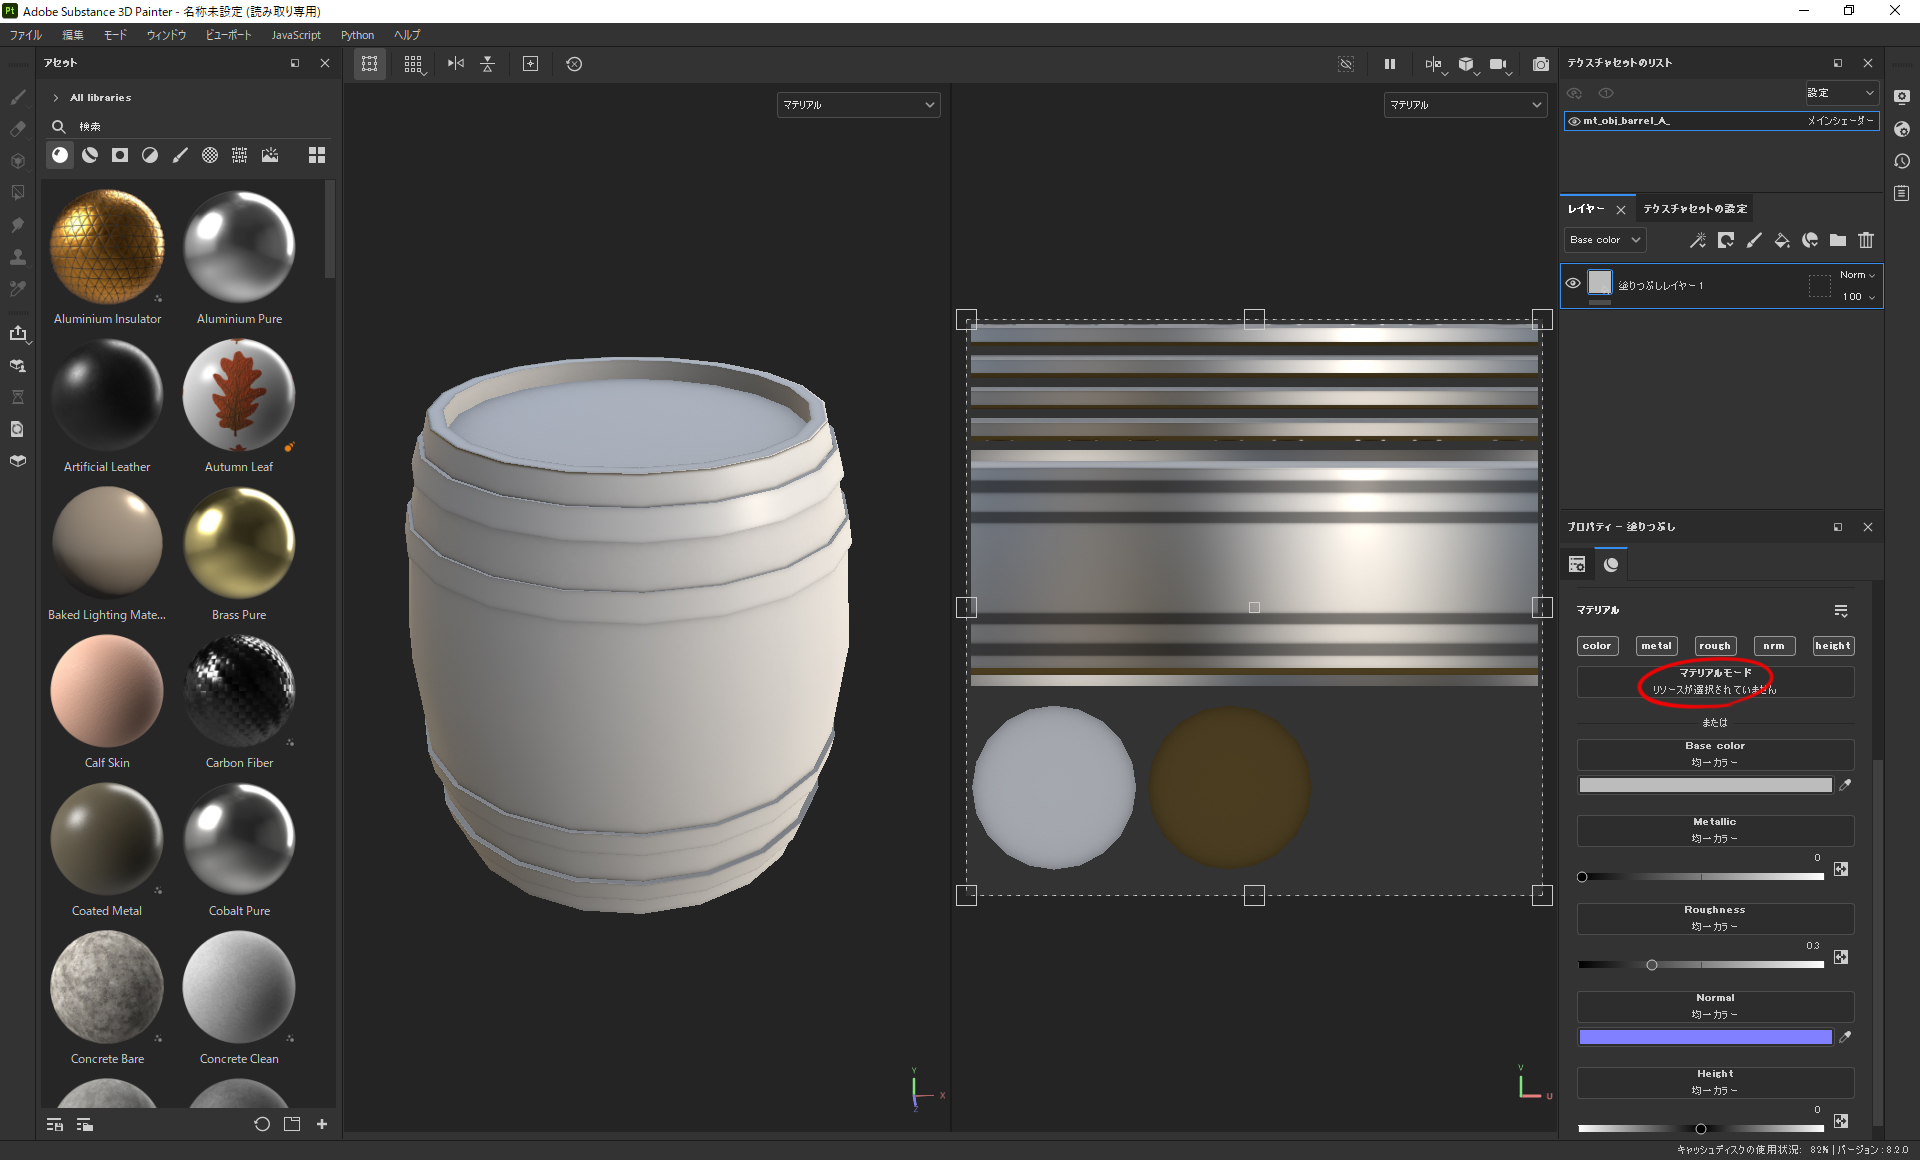1920x1160 pixels.
Task: Switch asset view to grid layout
Action: pyautogui.click(x=317, y=155)
